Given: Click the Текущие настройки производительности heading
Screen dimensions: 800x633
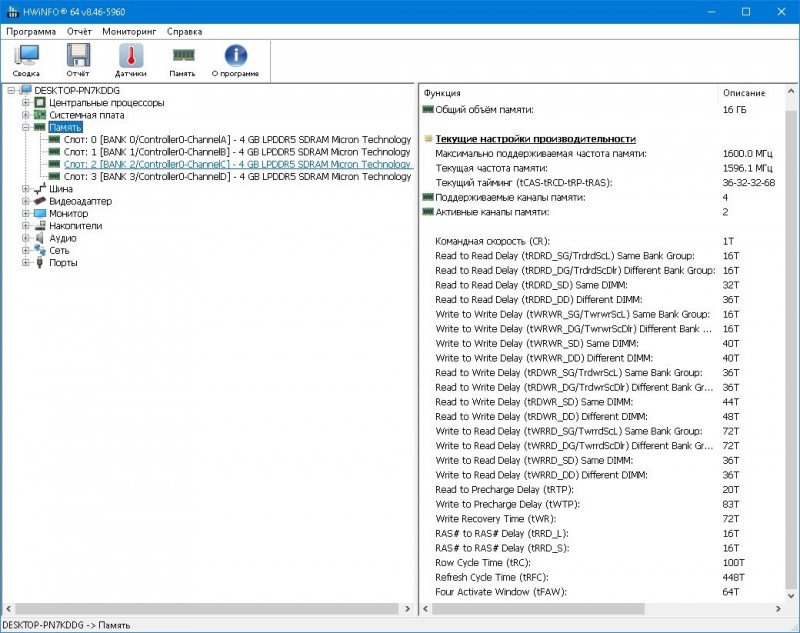Looking at the screenshot, I should (x=536, y=139).
